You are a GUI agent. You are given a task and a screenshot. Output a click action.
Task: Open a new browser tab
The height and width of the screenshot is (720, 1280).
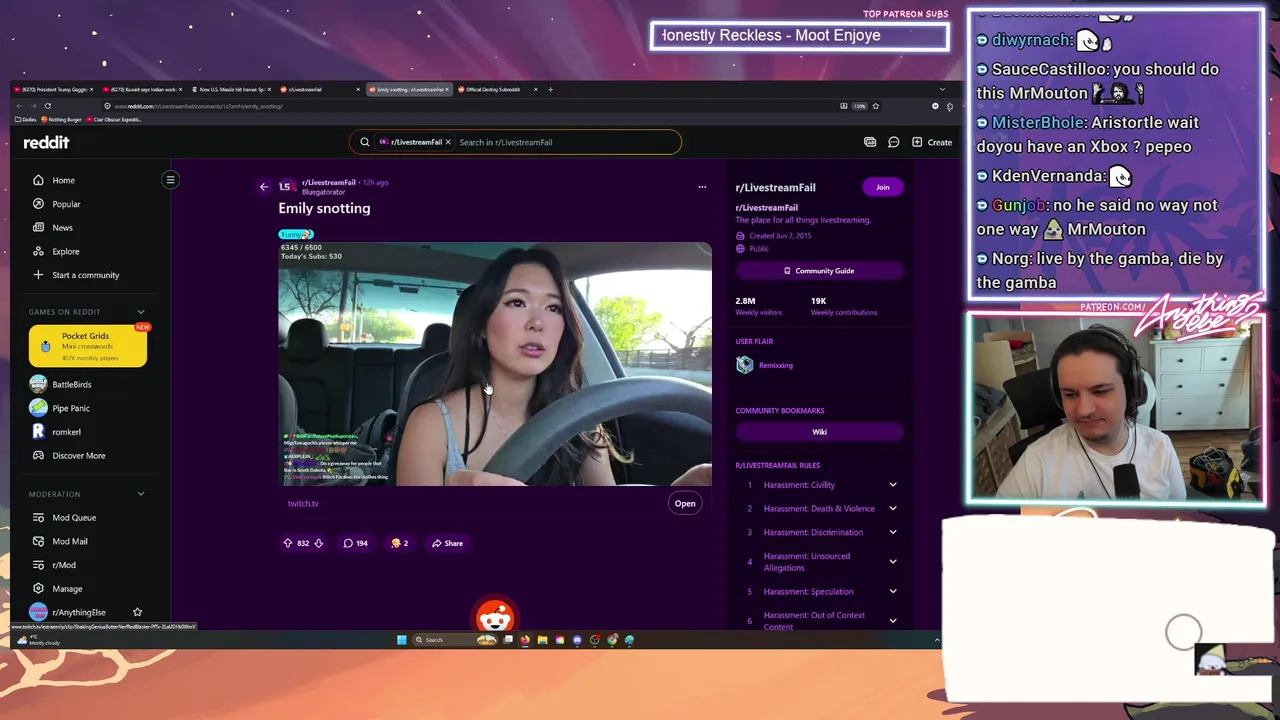point(550,89)
